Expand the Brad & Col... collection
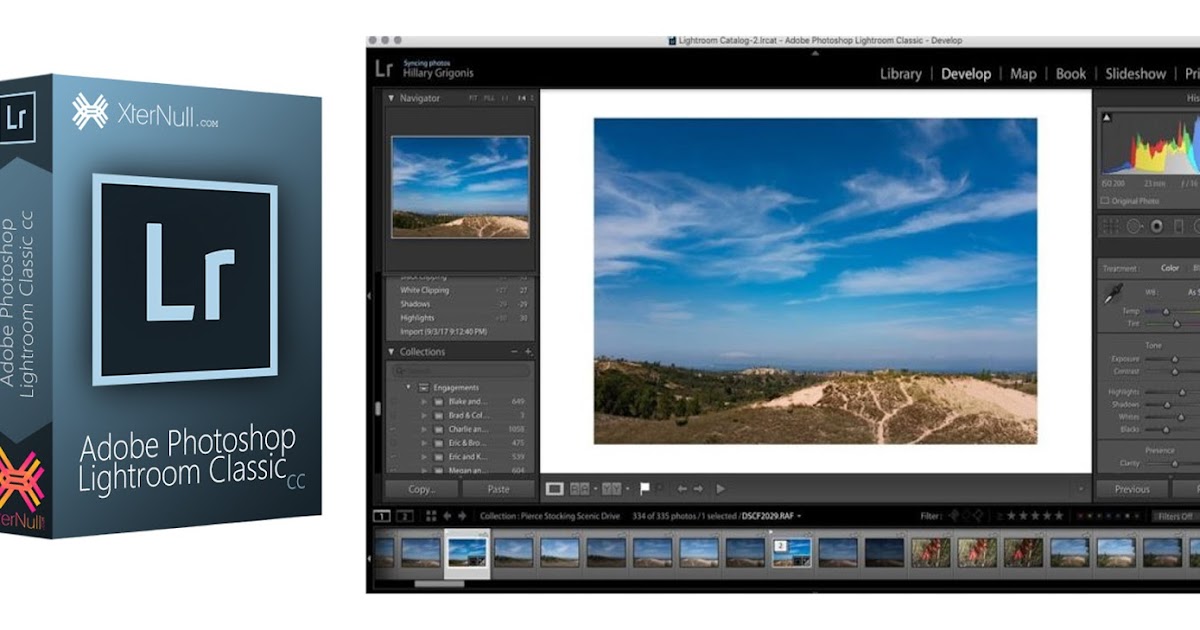Screen dimensions: 1200x630 point(424,415)
